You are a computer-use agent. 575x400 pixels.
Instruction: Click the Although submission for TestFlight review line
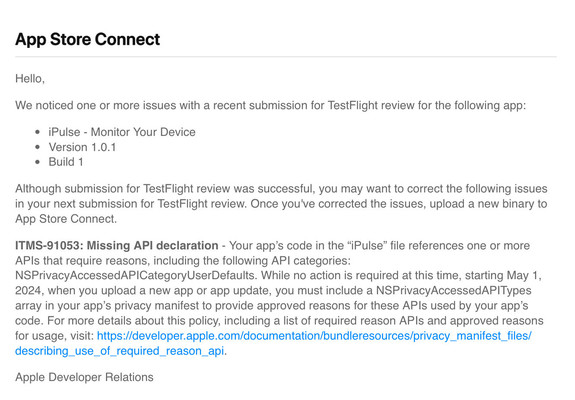tap(281, 188)
